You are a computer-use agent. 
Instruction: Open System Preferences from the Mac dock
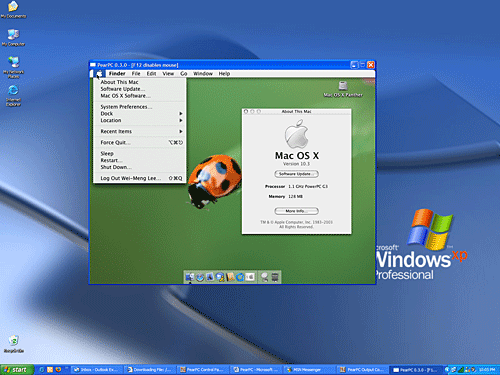[x=250, y=277]
